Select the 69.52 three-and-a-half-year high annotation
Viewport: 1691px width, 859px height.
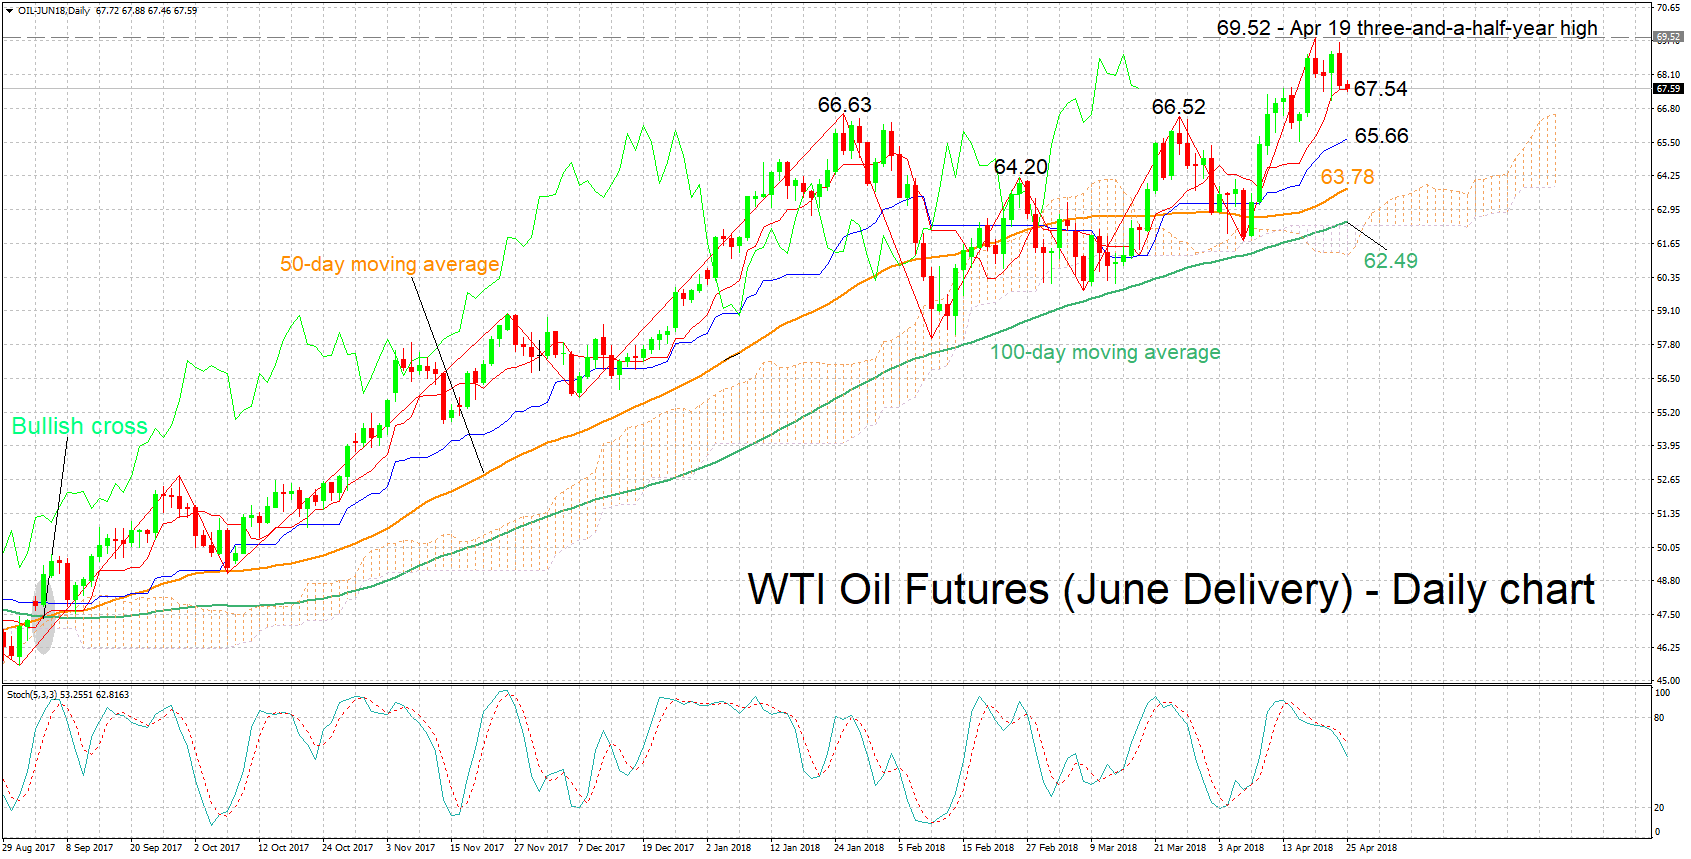pos(1406,28)
